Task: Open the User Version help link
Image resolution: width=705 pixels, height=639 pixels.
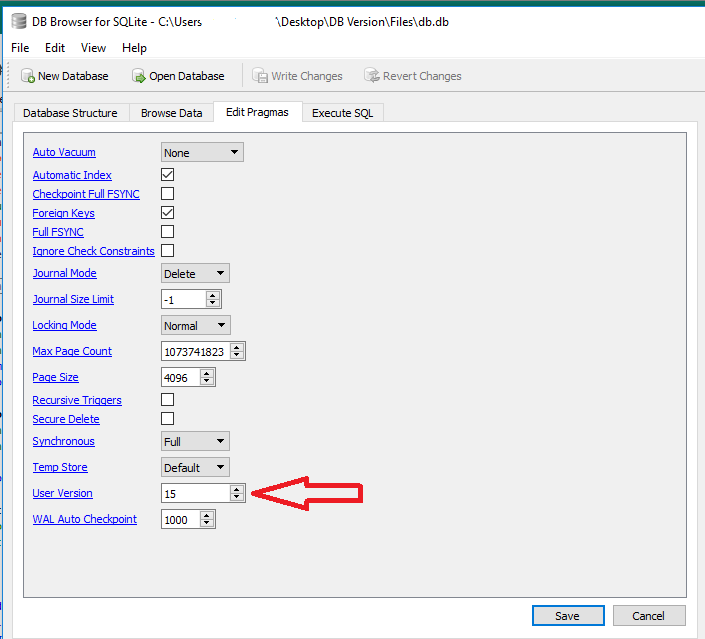Action: (62, 493)
